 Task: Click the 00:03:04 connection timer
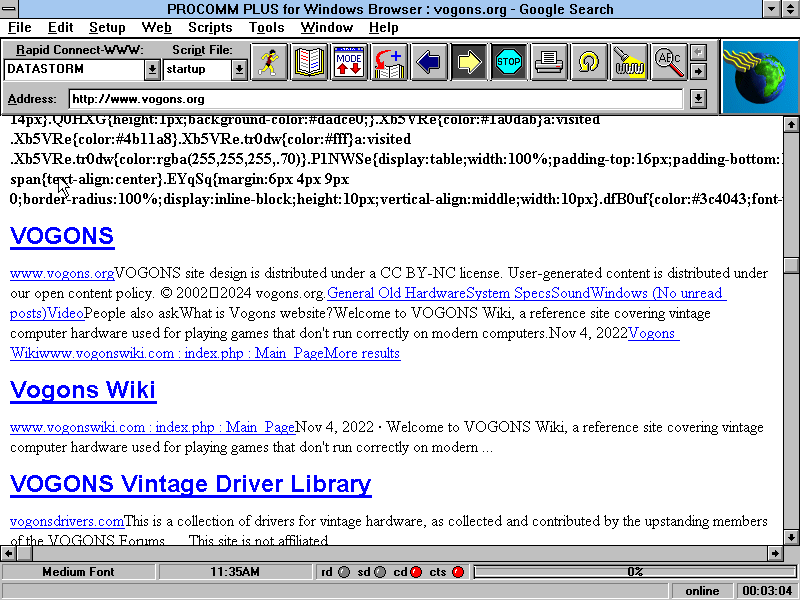(x=767, y=591)
